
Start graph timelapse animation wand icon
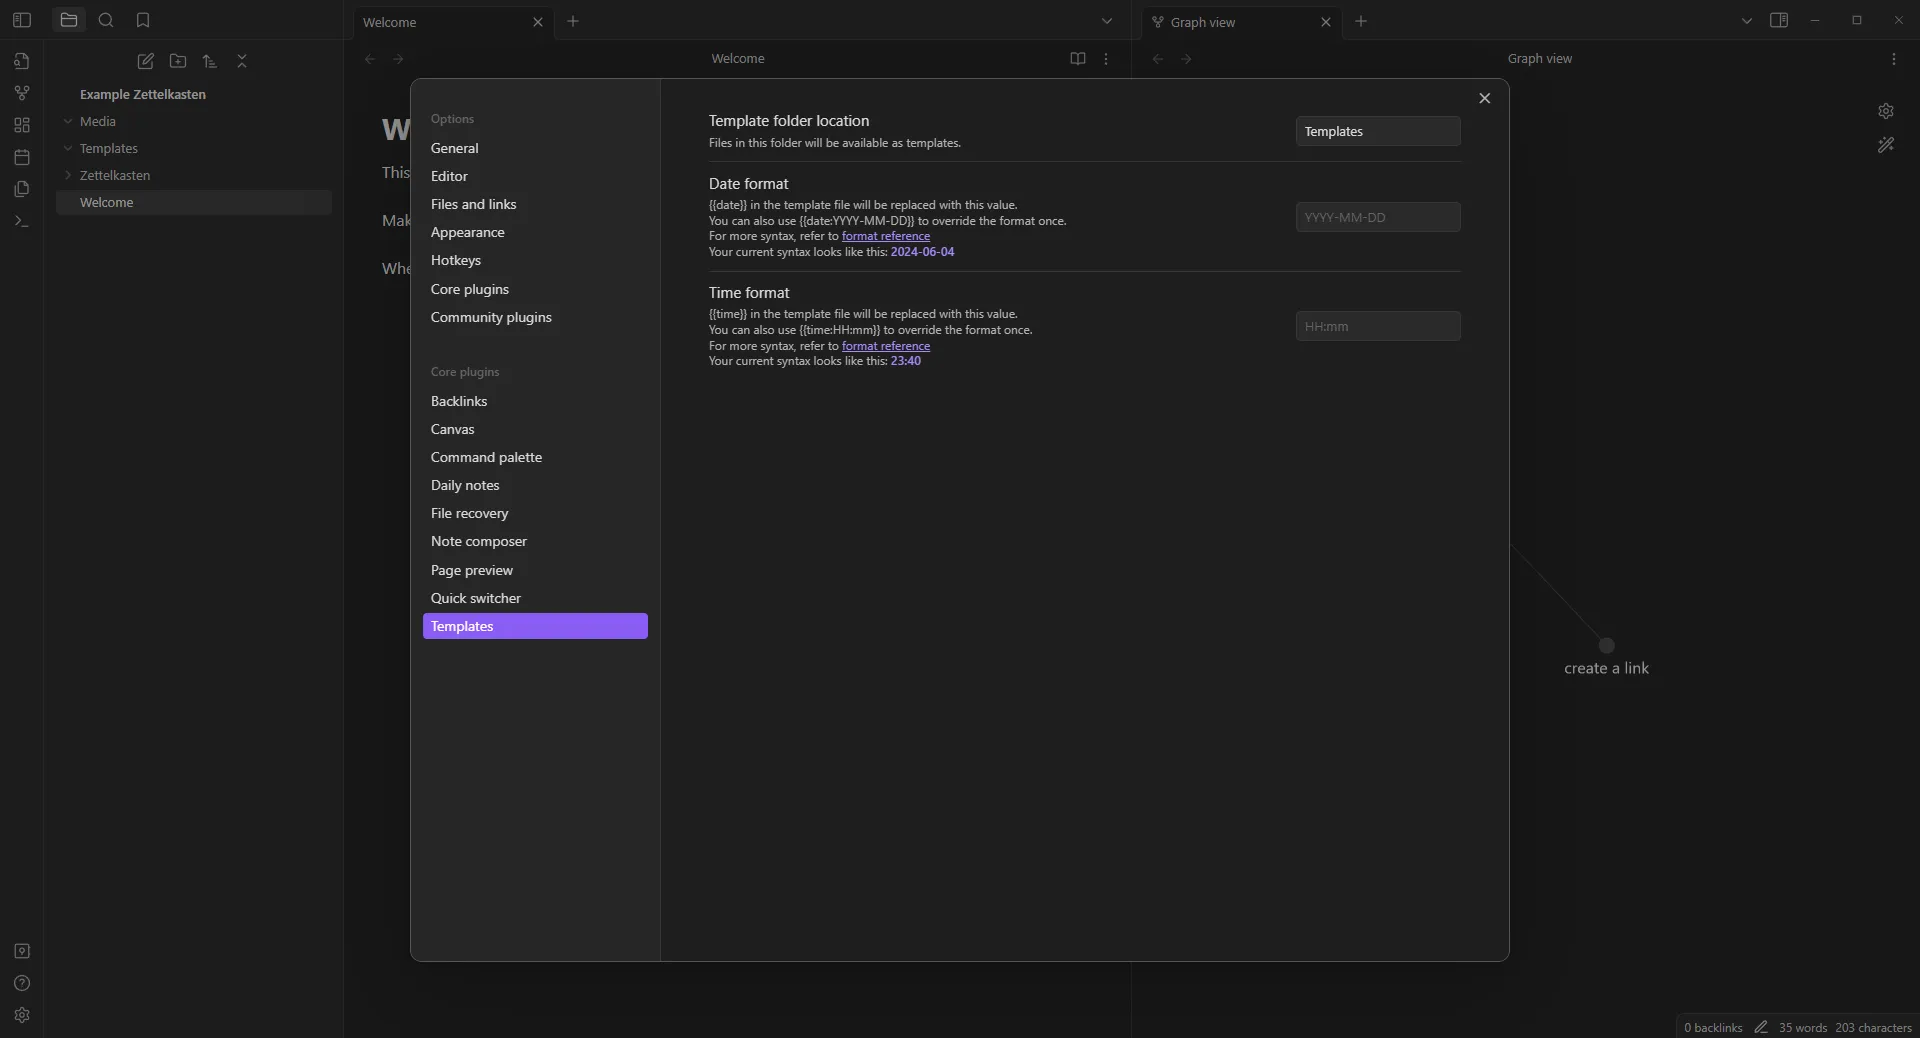(1886, 145)
